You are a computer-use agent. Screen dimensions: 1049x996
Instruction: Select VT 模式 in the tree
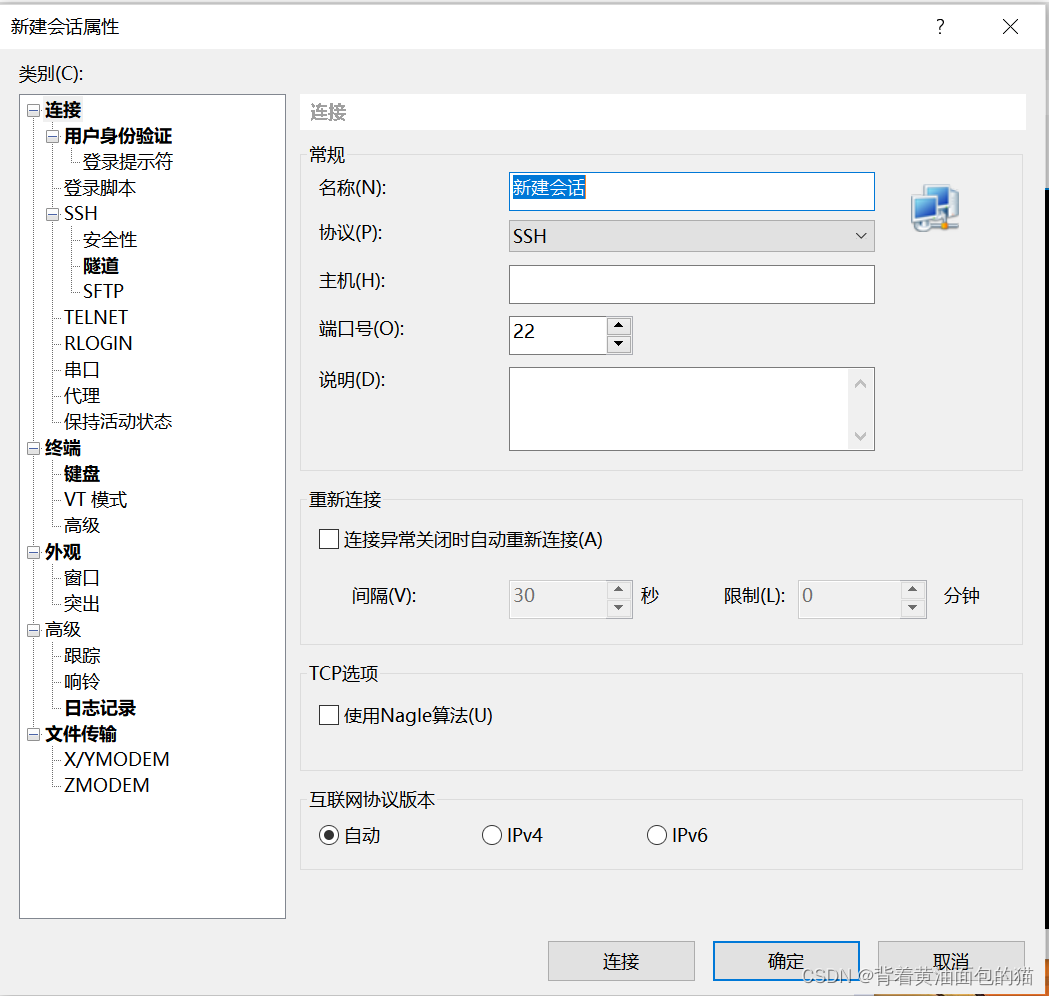point(96,500)
